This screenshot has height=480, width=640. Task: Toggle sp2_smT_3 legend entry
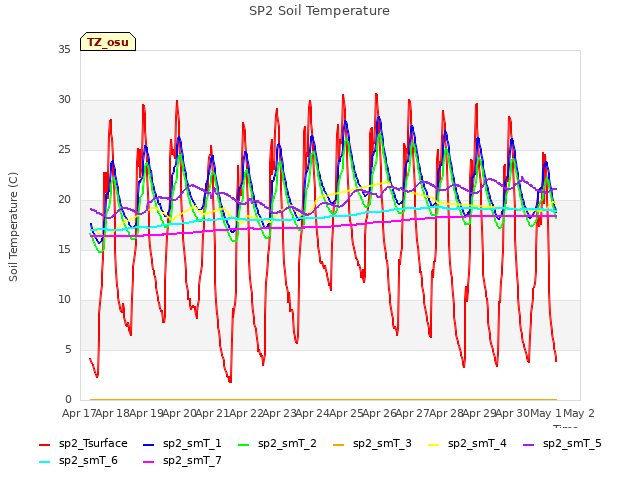tap(372, 443)
